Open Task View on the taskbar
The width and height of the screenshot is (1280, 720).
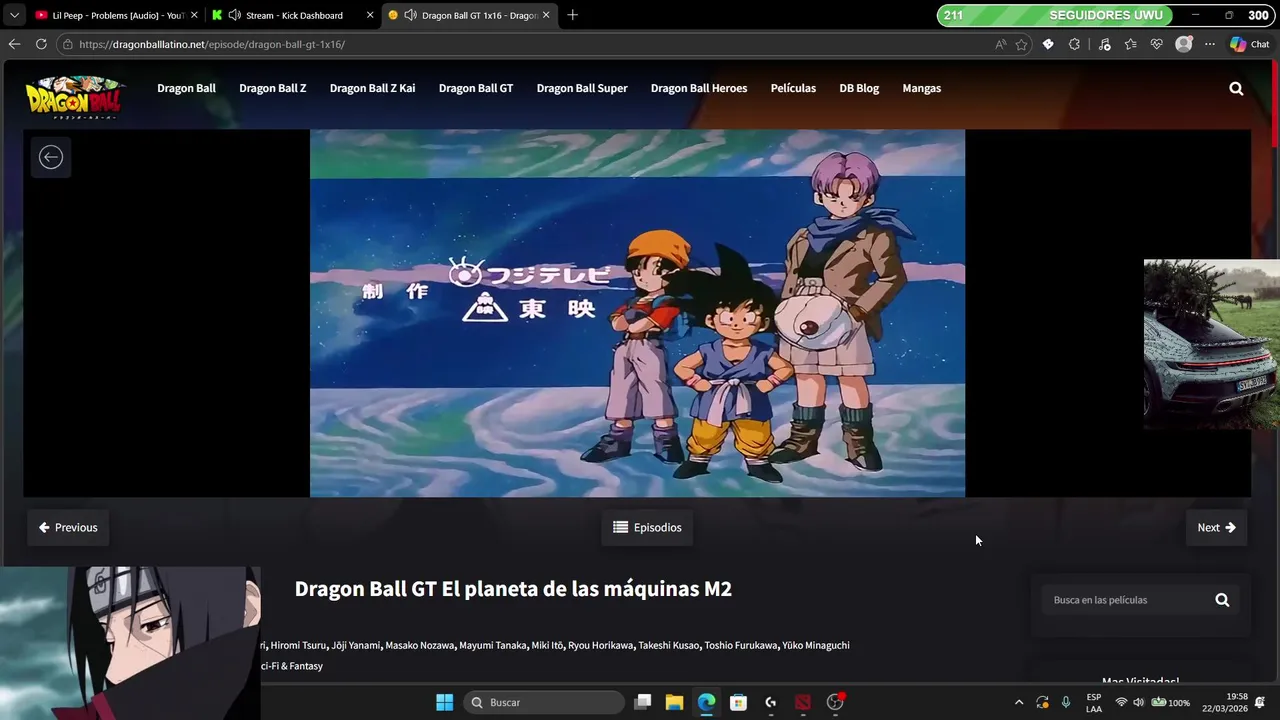(x=642, y=702)
